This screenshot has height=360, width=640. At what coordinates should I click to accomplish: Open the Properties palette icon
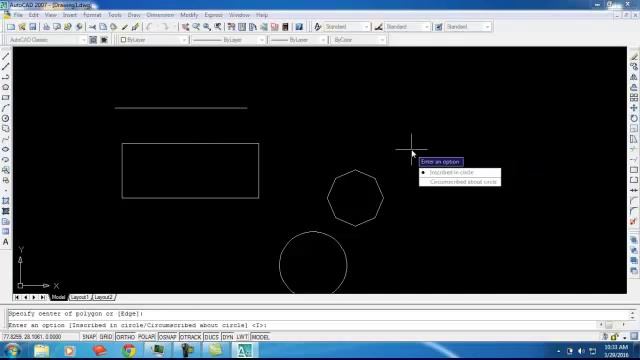[x=231, y=27]
